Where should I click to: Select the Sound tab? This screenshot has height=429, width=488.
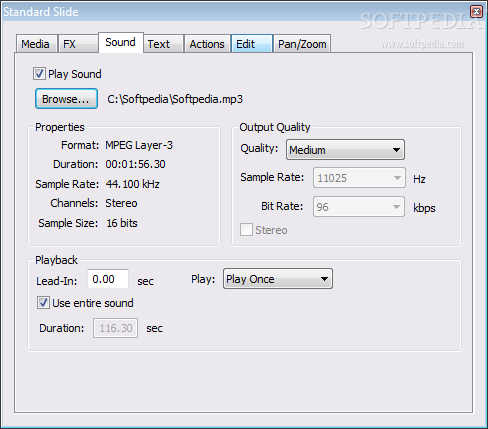coord(121,42)
